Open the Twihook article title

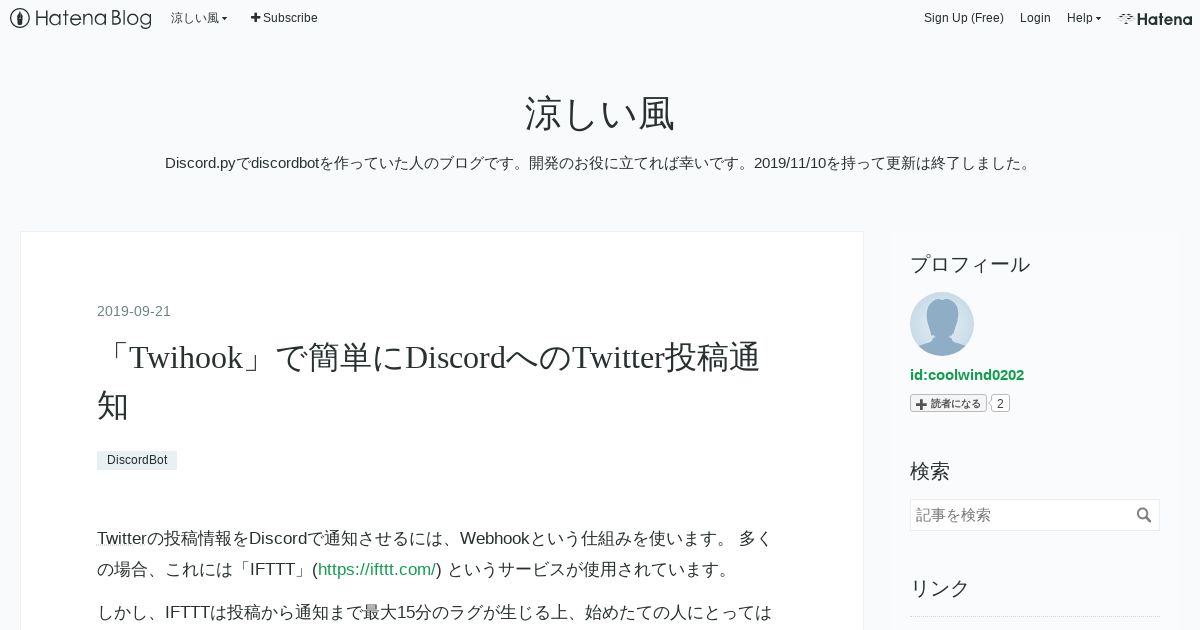(428, 381)
